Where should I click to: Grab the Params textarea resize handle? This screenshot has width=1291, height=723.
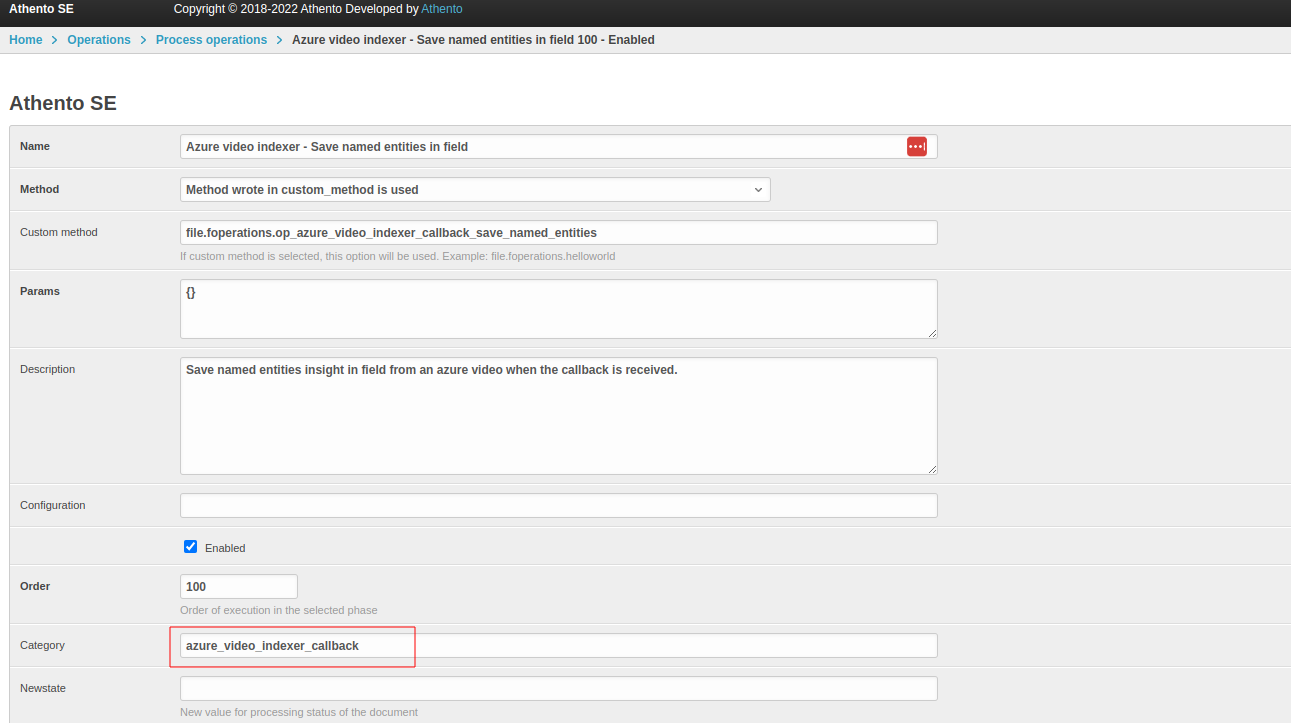(x=932, y=333)
